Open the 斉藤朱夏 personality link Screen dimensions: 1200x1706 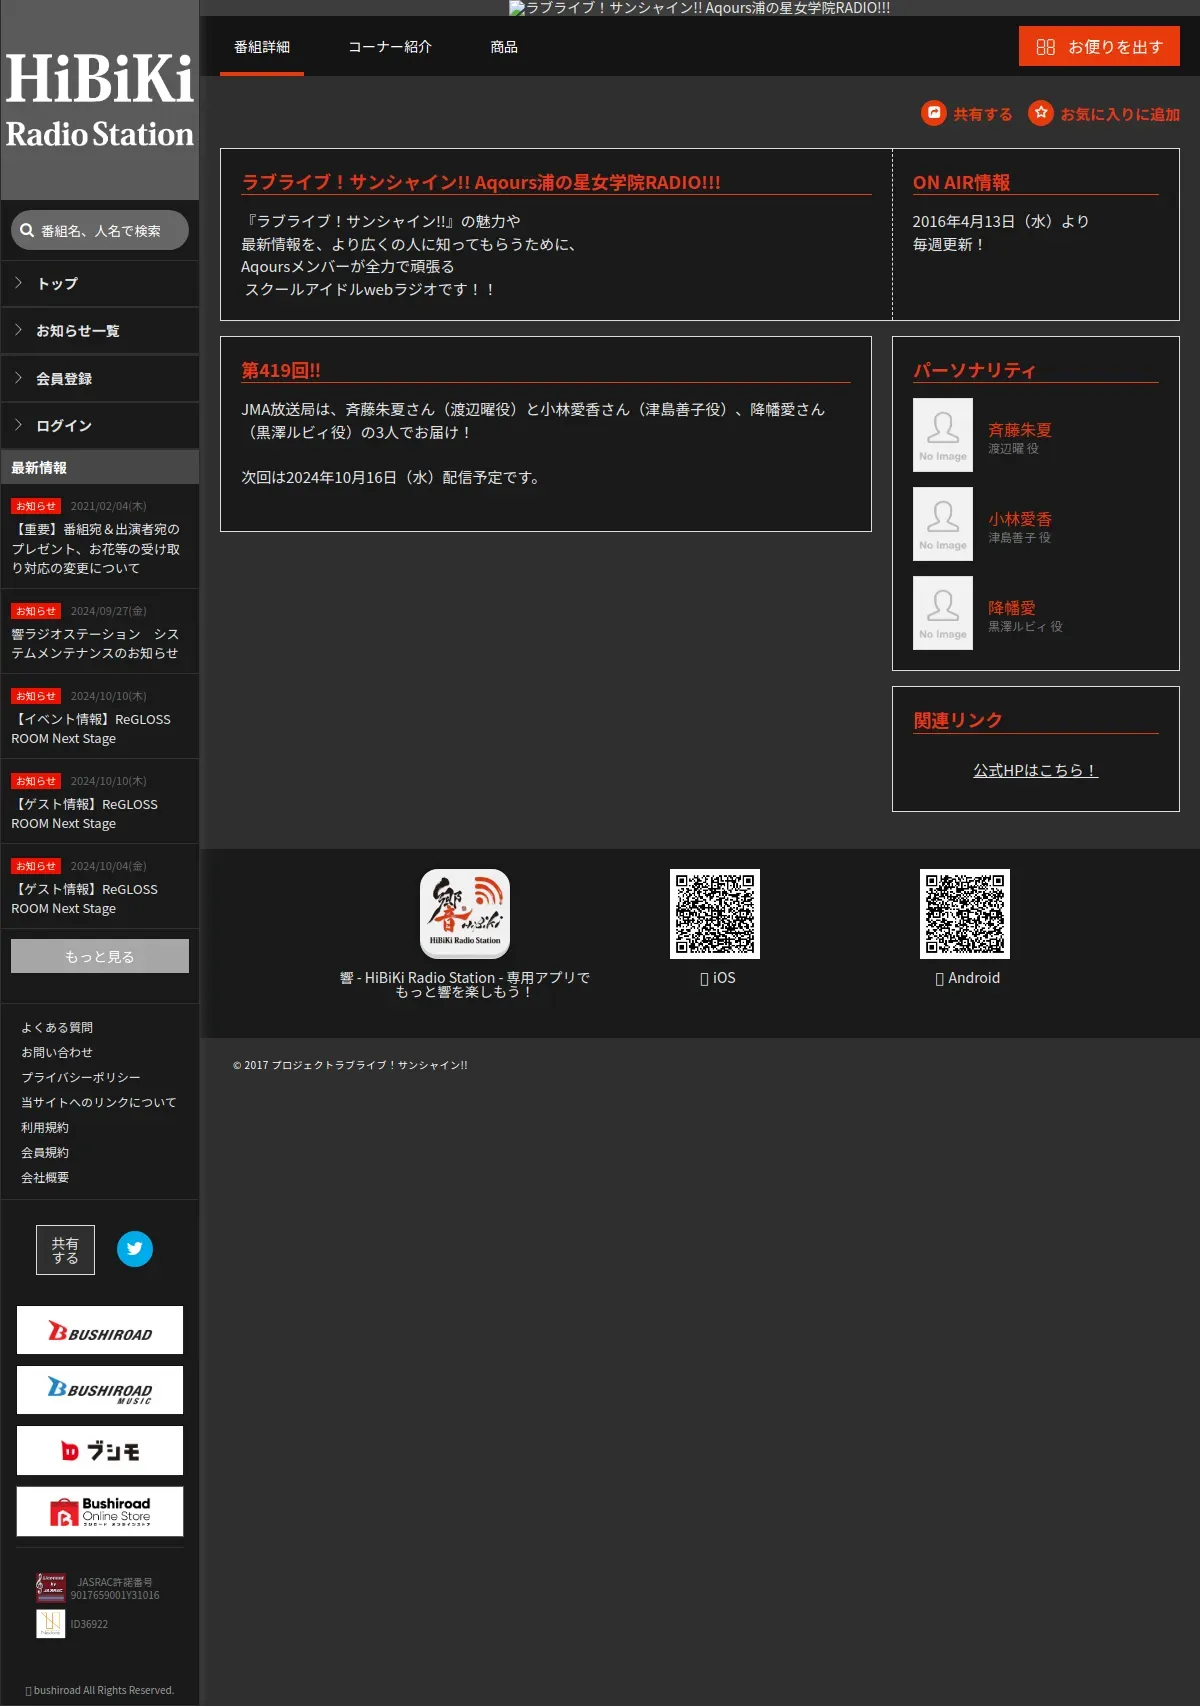tap(1020, 430)
